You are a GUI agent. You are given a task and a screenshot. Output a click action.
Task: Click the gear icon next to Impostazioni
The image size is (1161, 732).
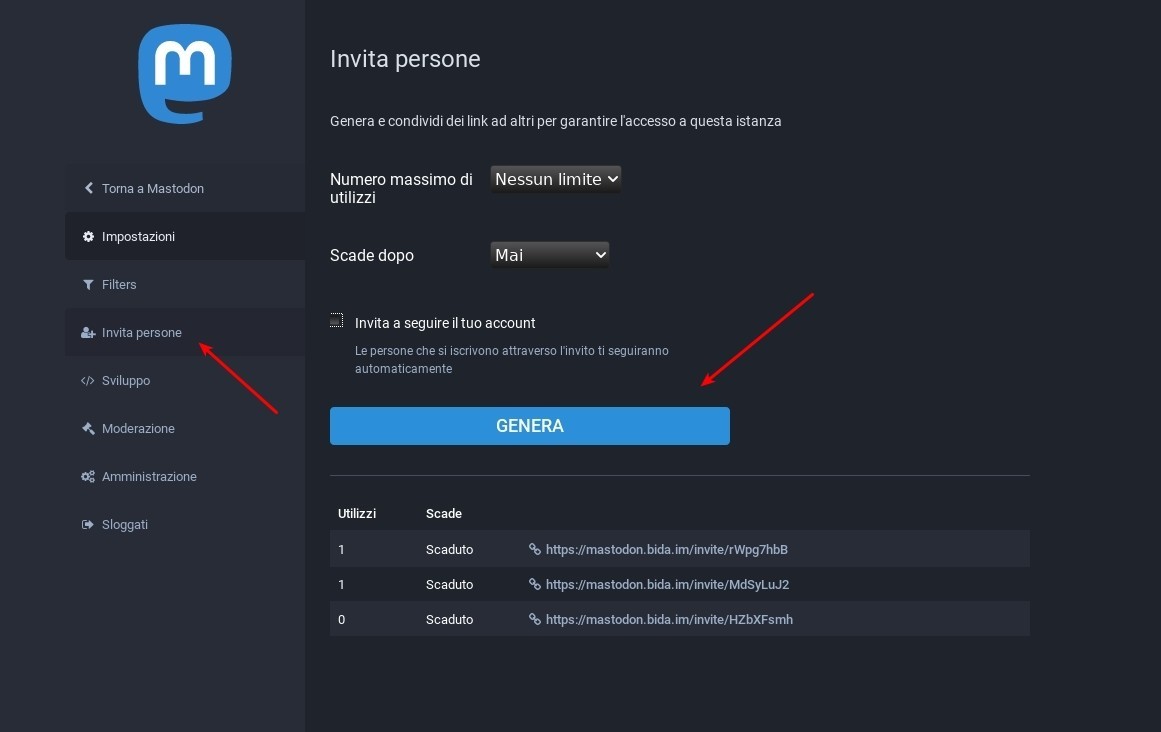[x=88, y=237]
